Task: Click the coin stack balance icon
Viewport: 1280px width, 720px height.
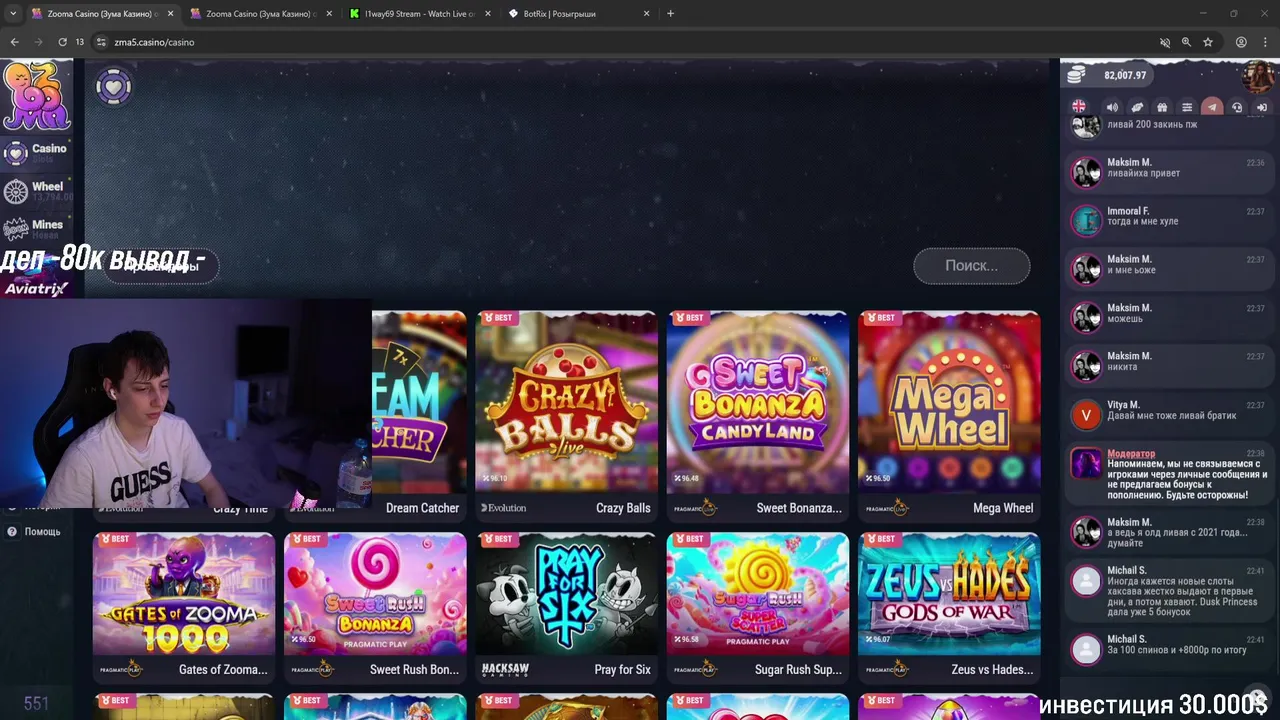Action: [1076, 76]
